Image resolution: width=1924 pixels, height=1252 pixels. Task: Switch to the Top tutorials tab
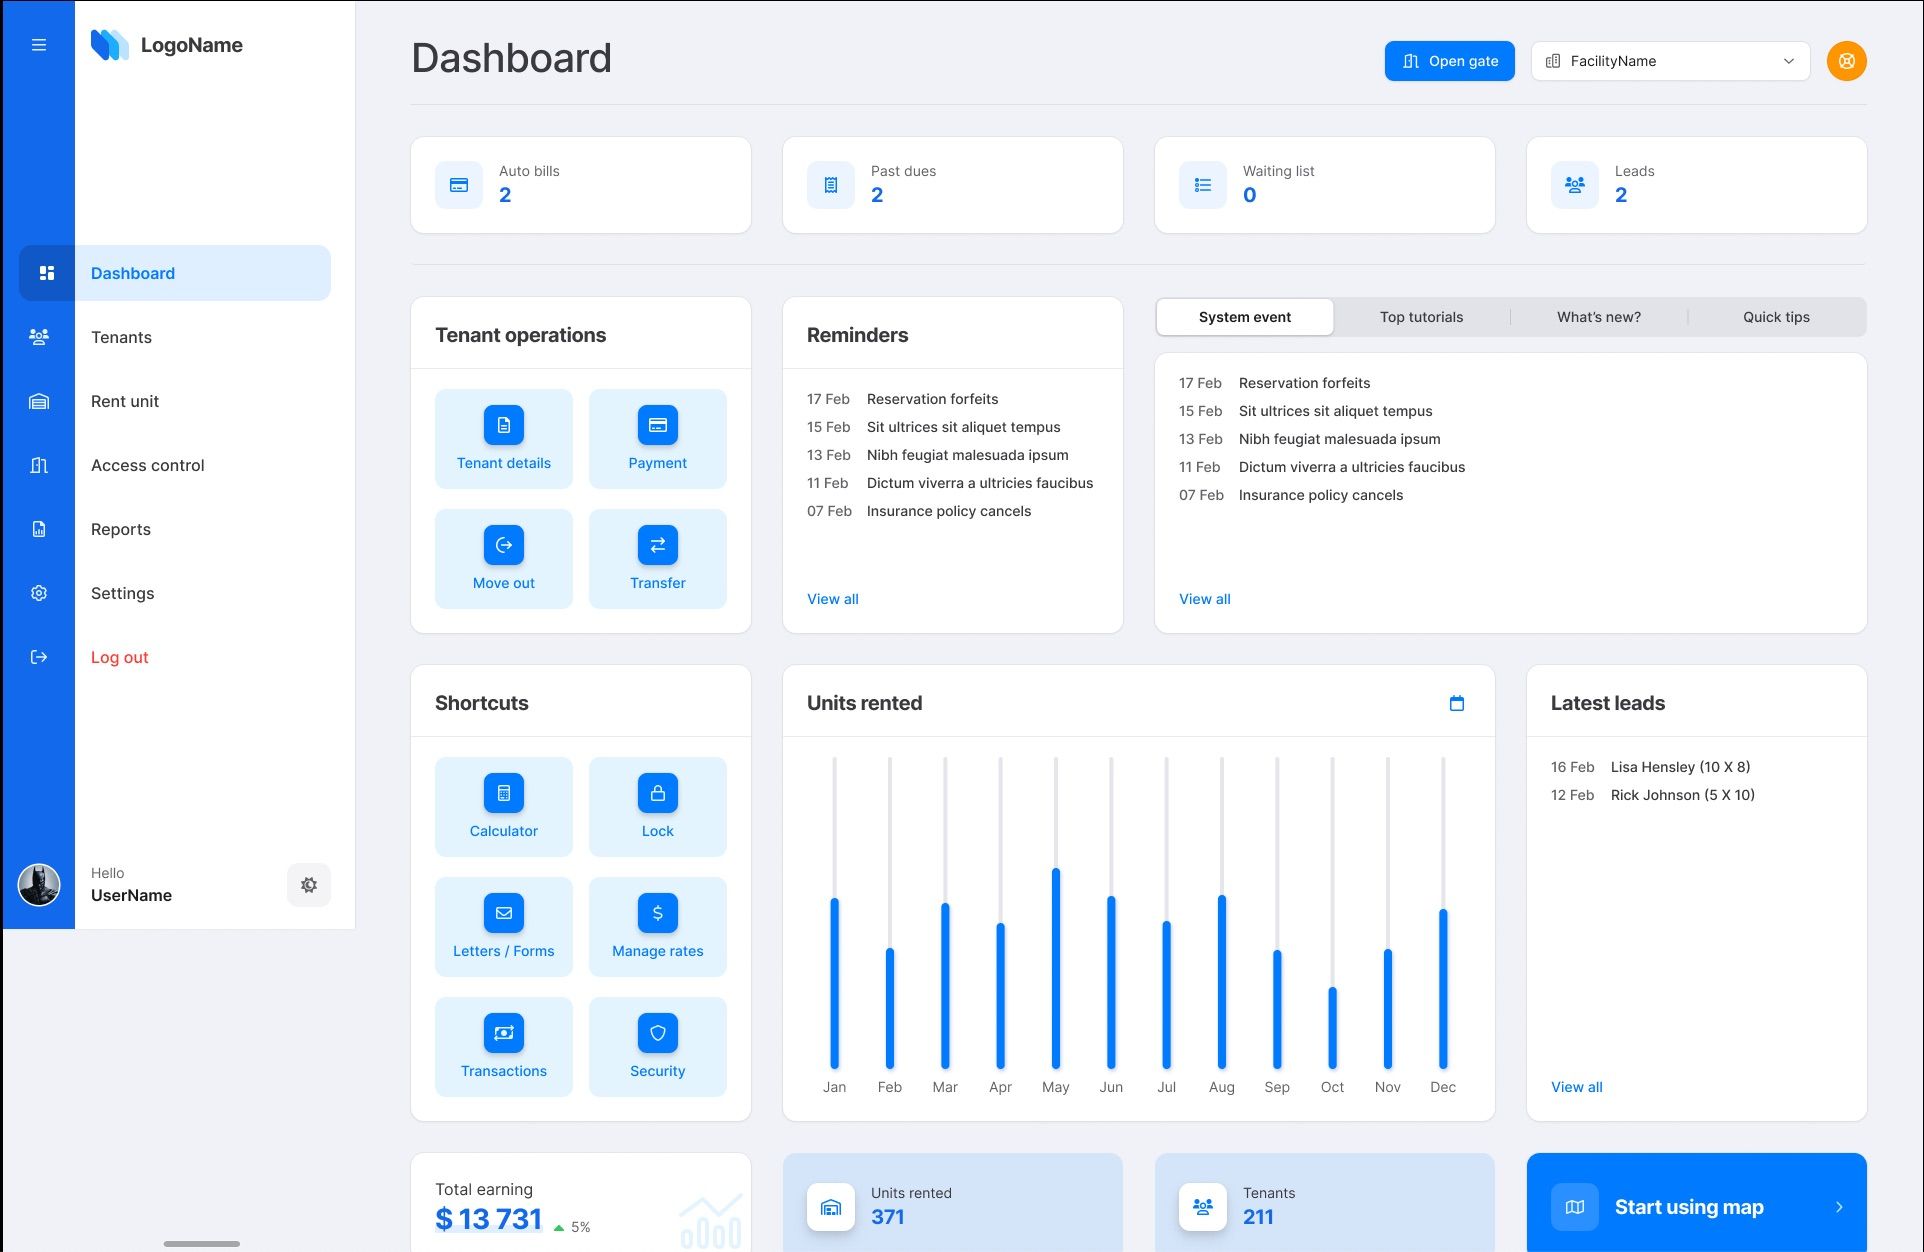click(x=1421, y=317)
